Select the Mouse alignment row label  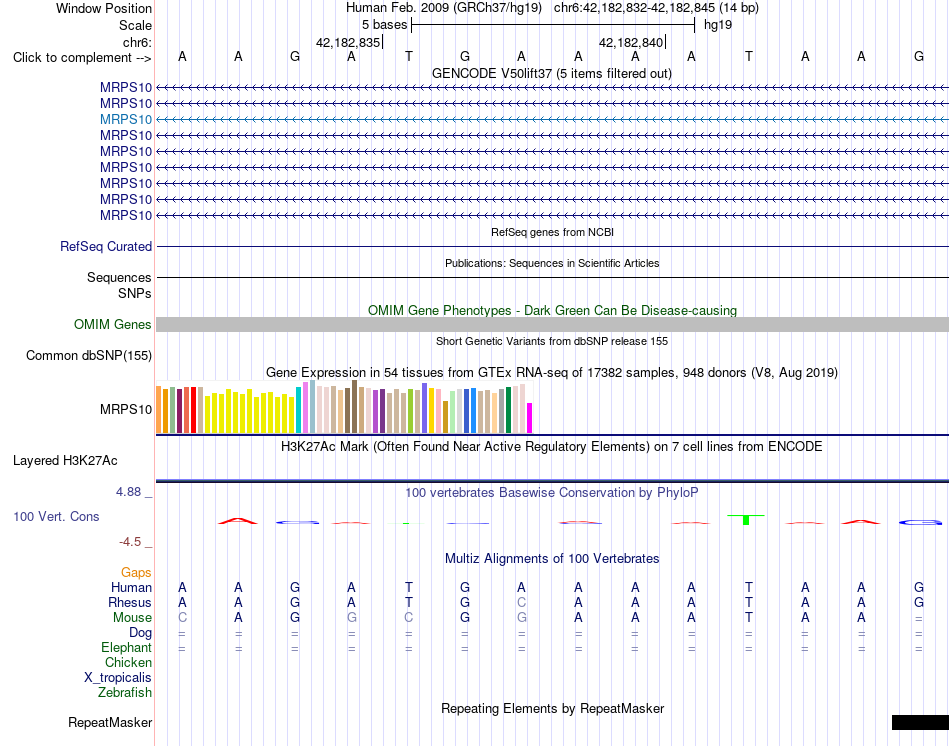coord(132,618)
